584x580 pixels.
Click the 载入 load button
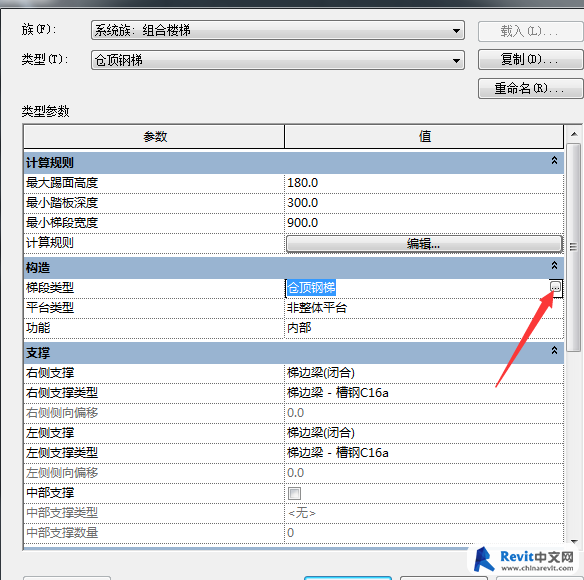tap(530, 31)
